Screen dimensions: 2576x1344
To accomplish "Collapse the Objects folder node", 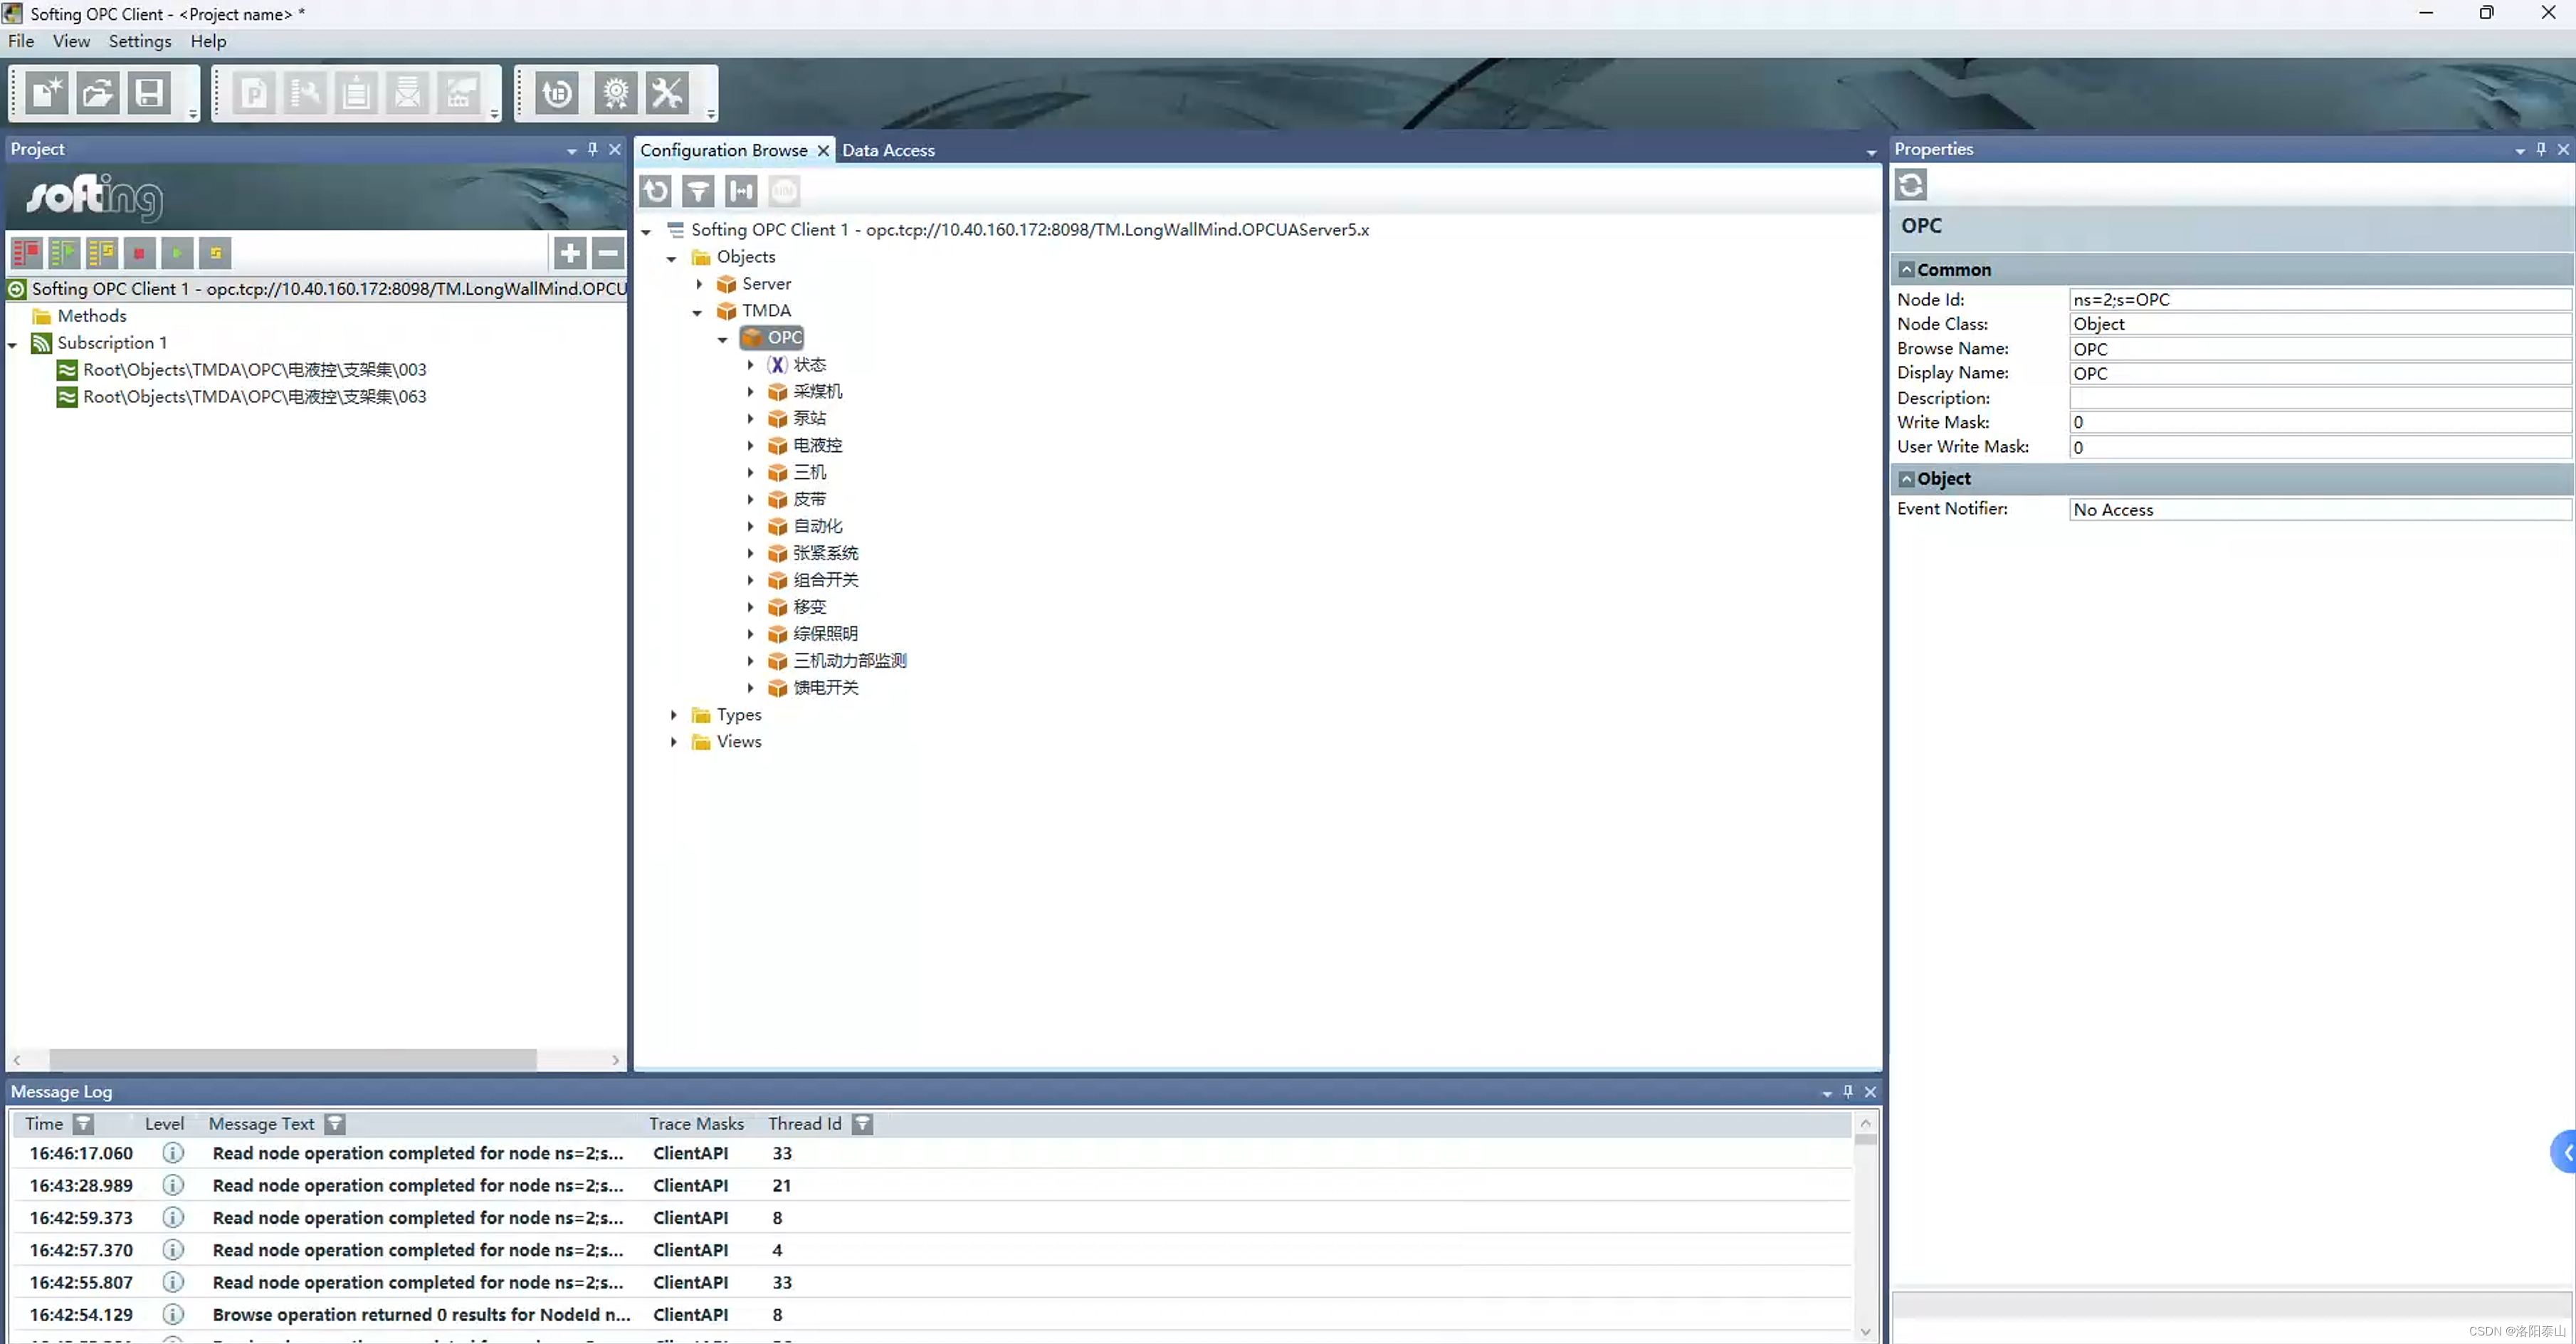I will pos(672,258).
